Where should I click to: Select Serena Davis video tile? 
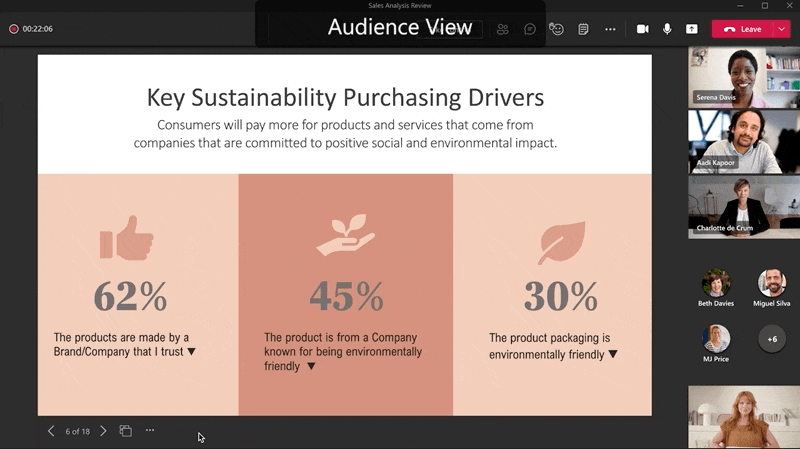743,76
